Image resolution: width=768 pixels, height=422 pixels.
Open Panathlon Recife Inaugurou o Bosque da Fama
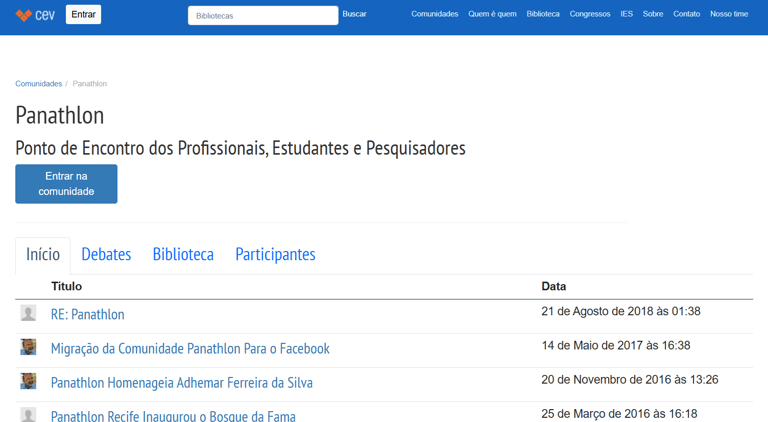(173, 416)
